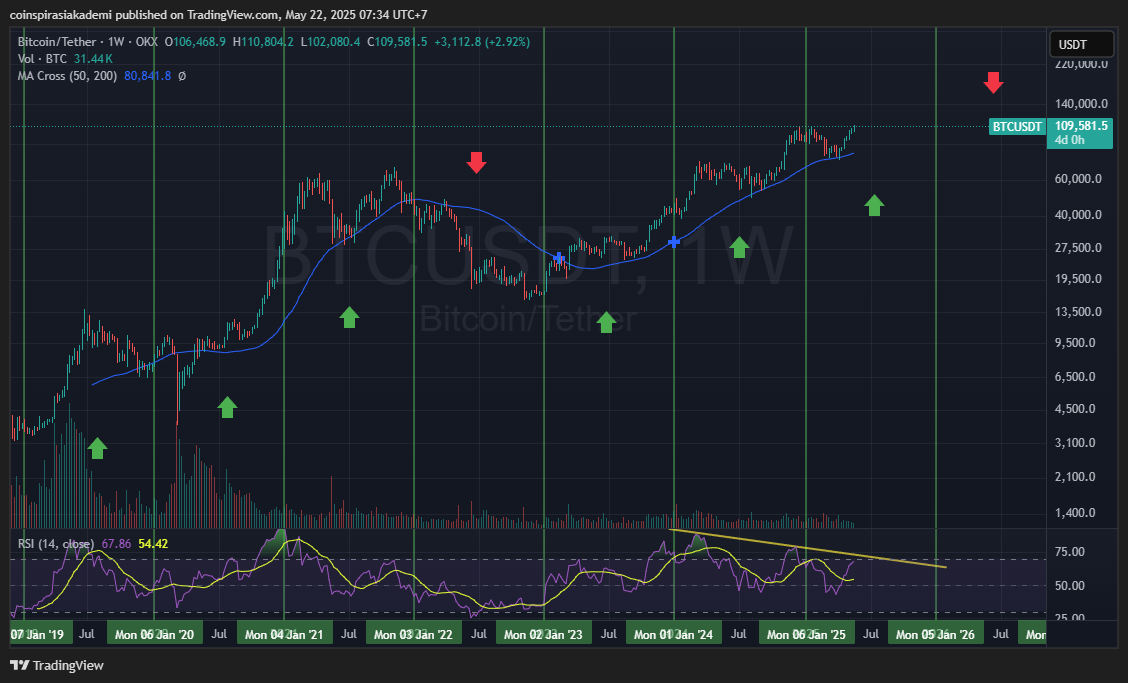Viewport: 1128px width, 683px height.
Task: Click the BTCUSDT price flag on the scale
Action: [x=1017, y=127]
